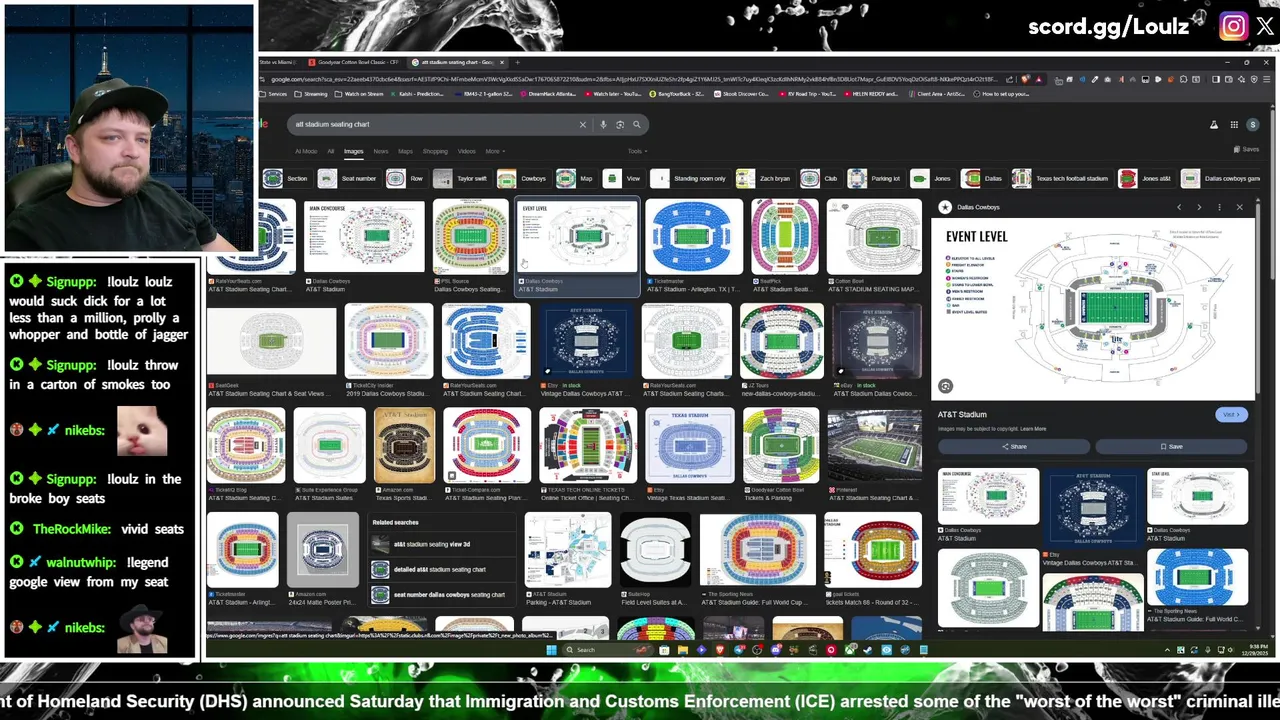This screenshot has height=720, width=1280.
Task: Click the taskbar Search box
Action: tap(606, 650)
